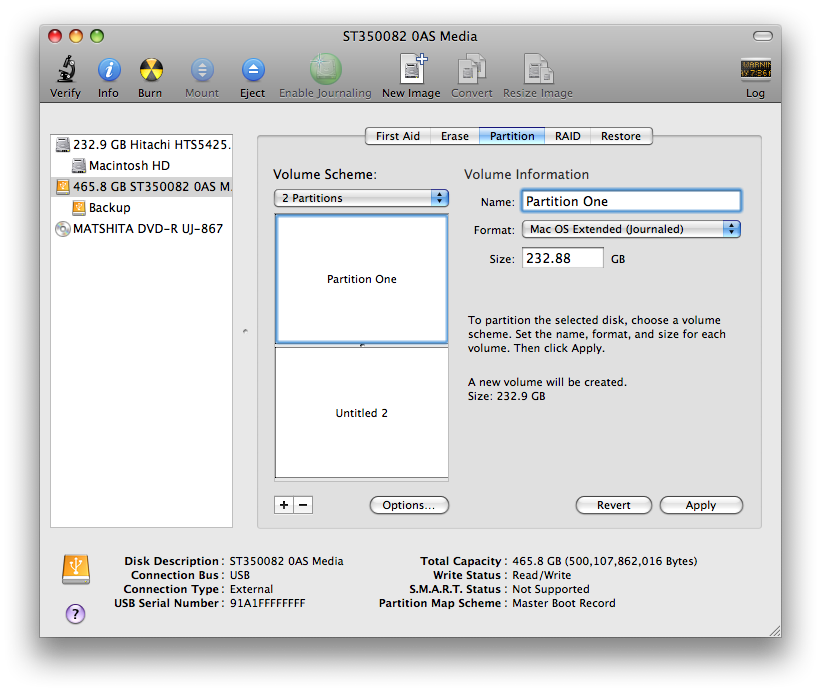
Task: Click the Apply button
Action: (701, 505)
